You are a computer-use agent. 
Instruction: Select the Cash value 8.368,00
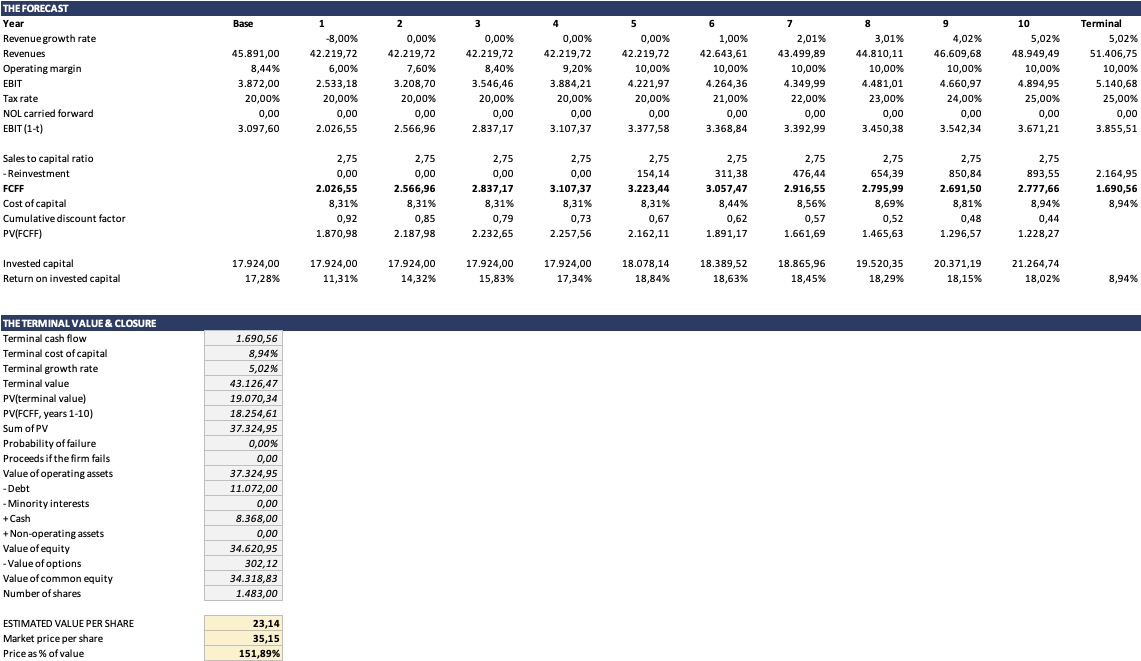tap(243, 518)
